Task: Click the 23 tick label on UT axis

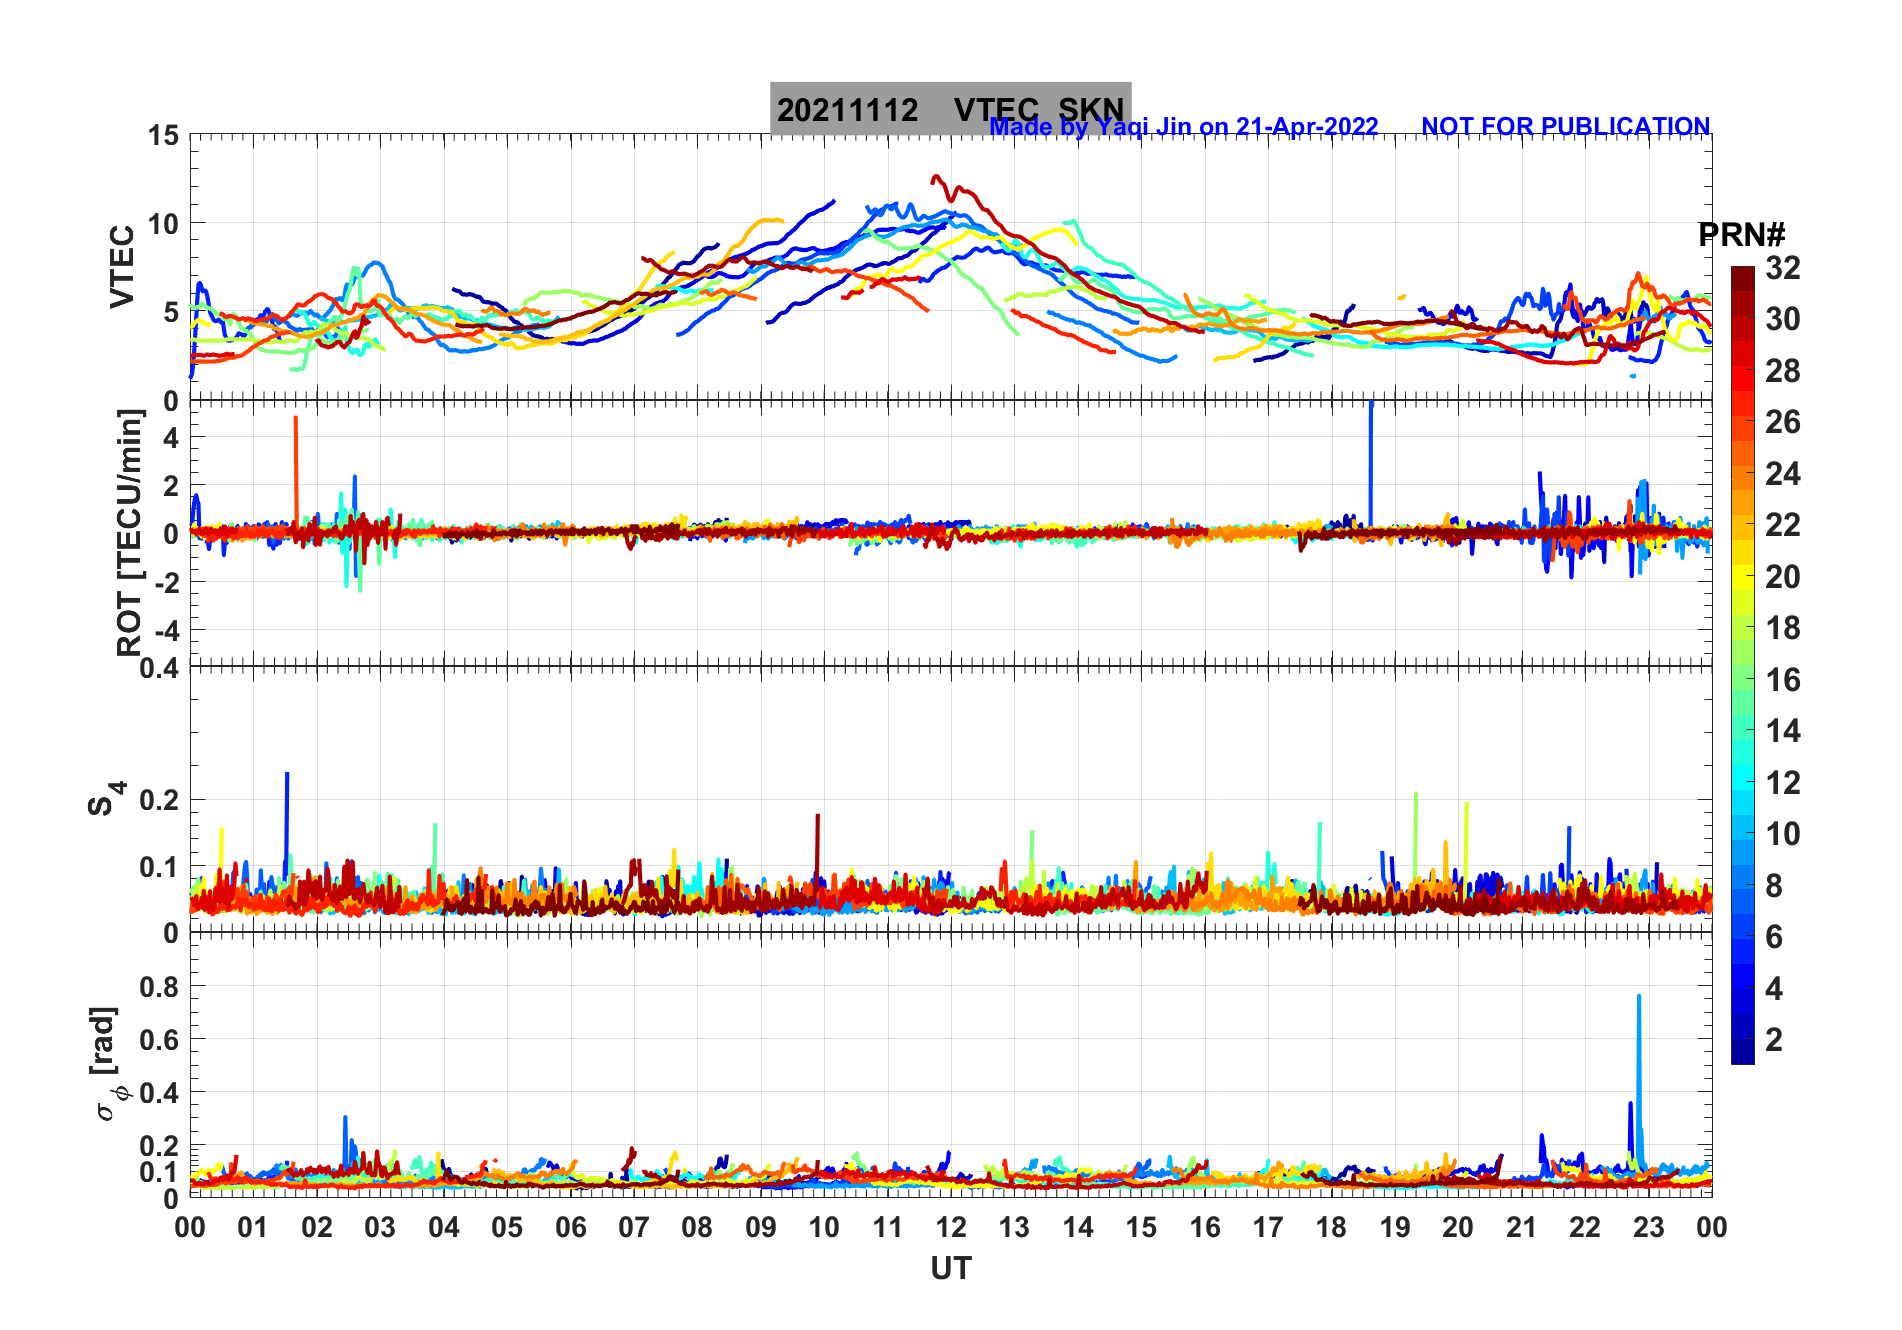Action: point(1648,1227)
